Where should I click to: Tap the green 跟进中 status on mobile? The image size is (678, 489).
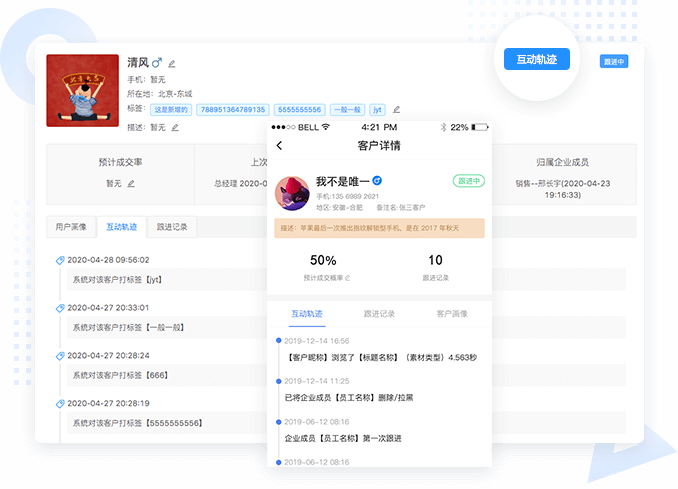tap(468, 181)
